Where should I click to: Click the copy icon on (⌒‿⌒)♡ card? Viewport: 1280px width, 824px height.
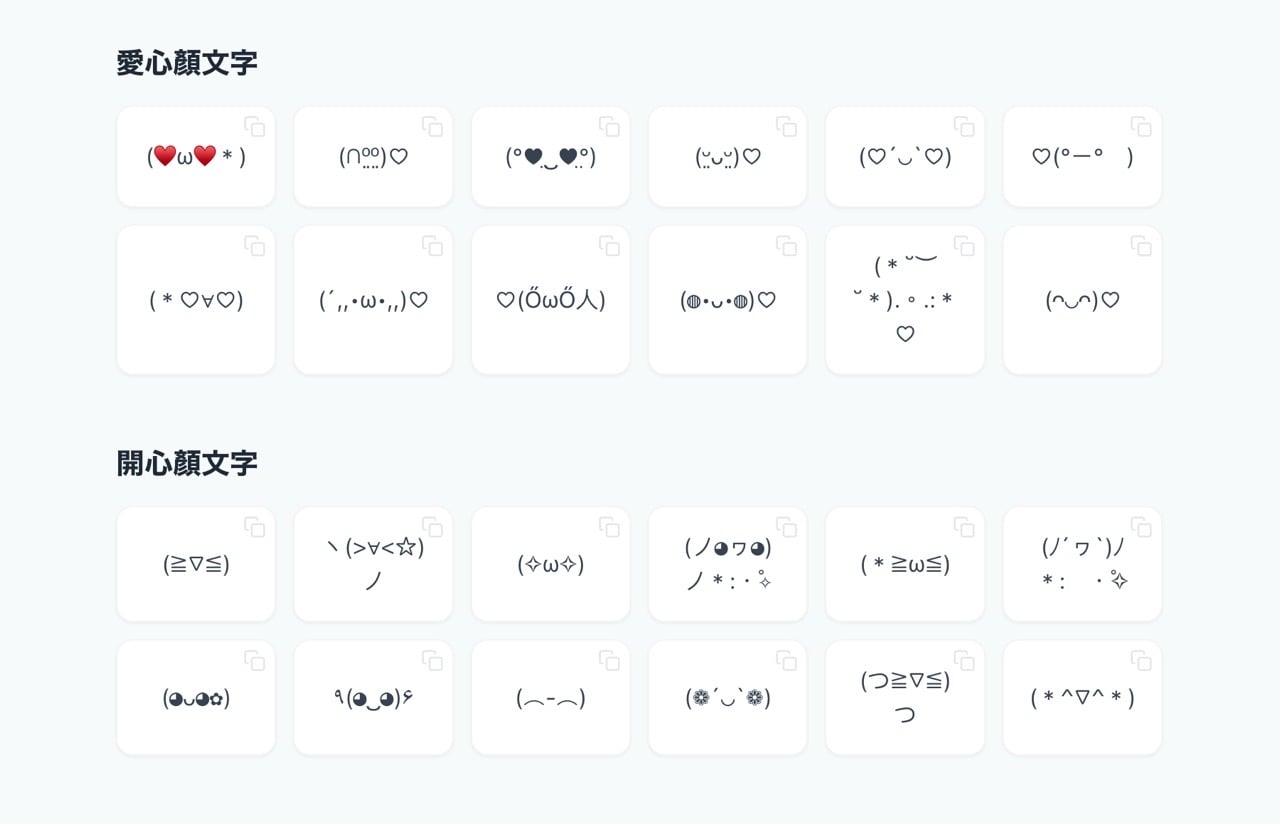coord(1141,246)
